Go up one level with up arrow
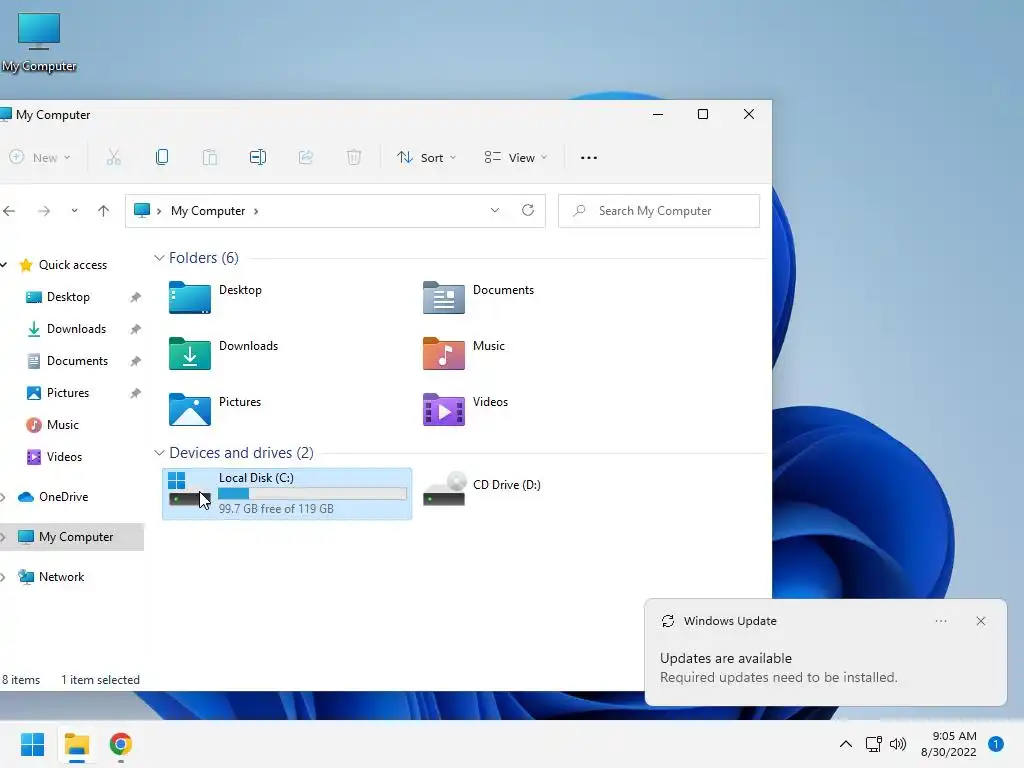1024x768 pixels. (x=103, y=211)
